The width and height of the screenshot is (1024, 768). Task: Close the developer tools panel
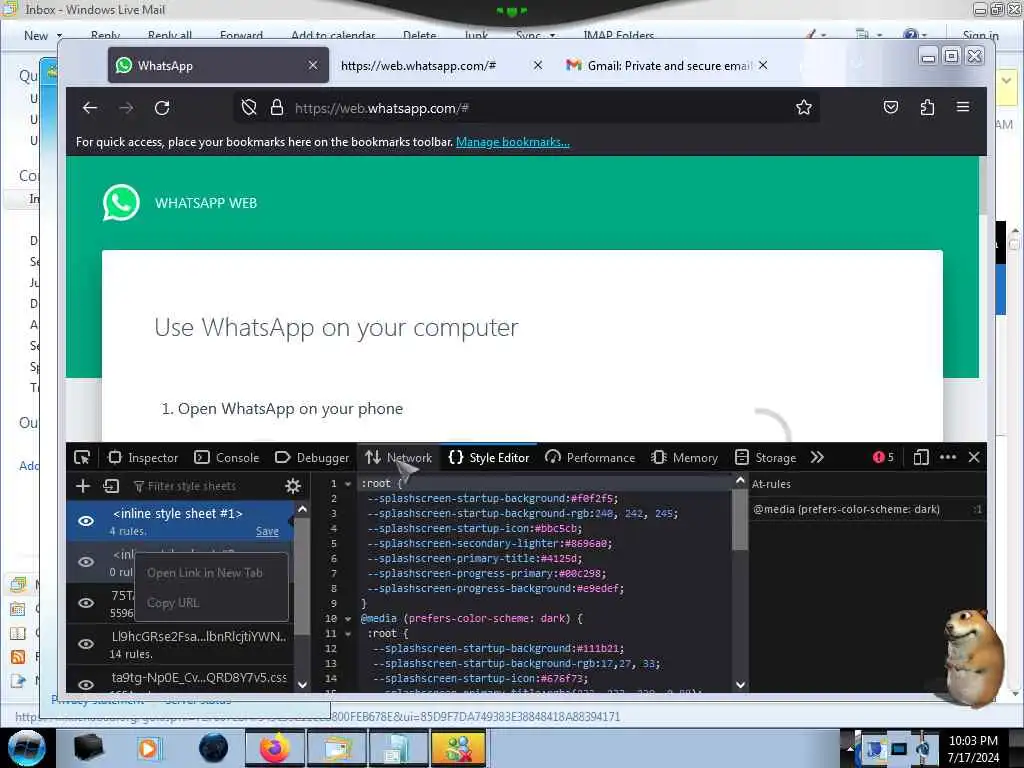click(974, 457)
